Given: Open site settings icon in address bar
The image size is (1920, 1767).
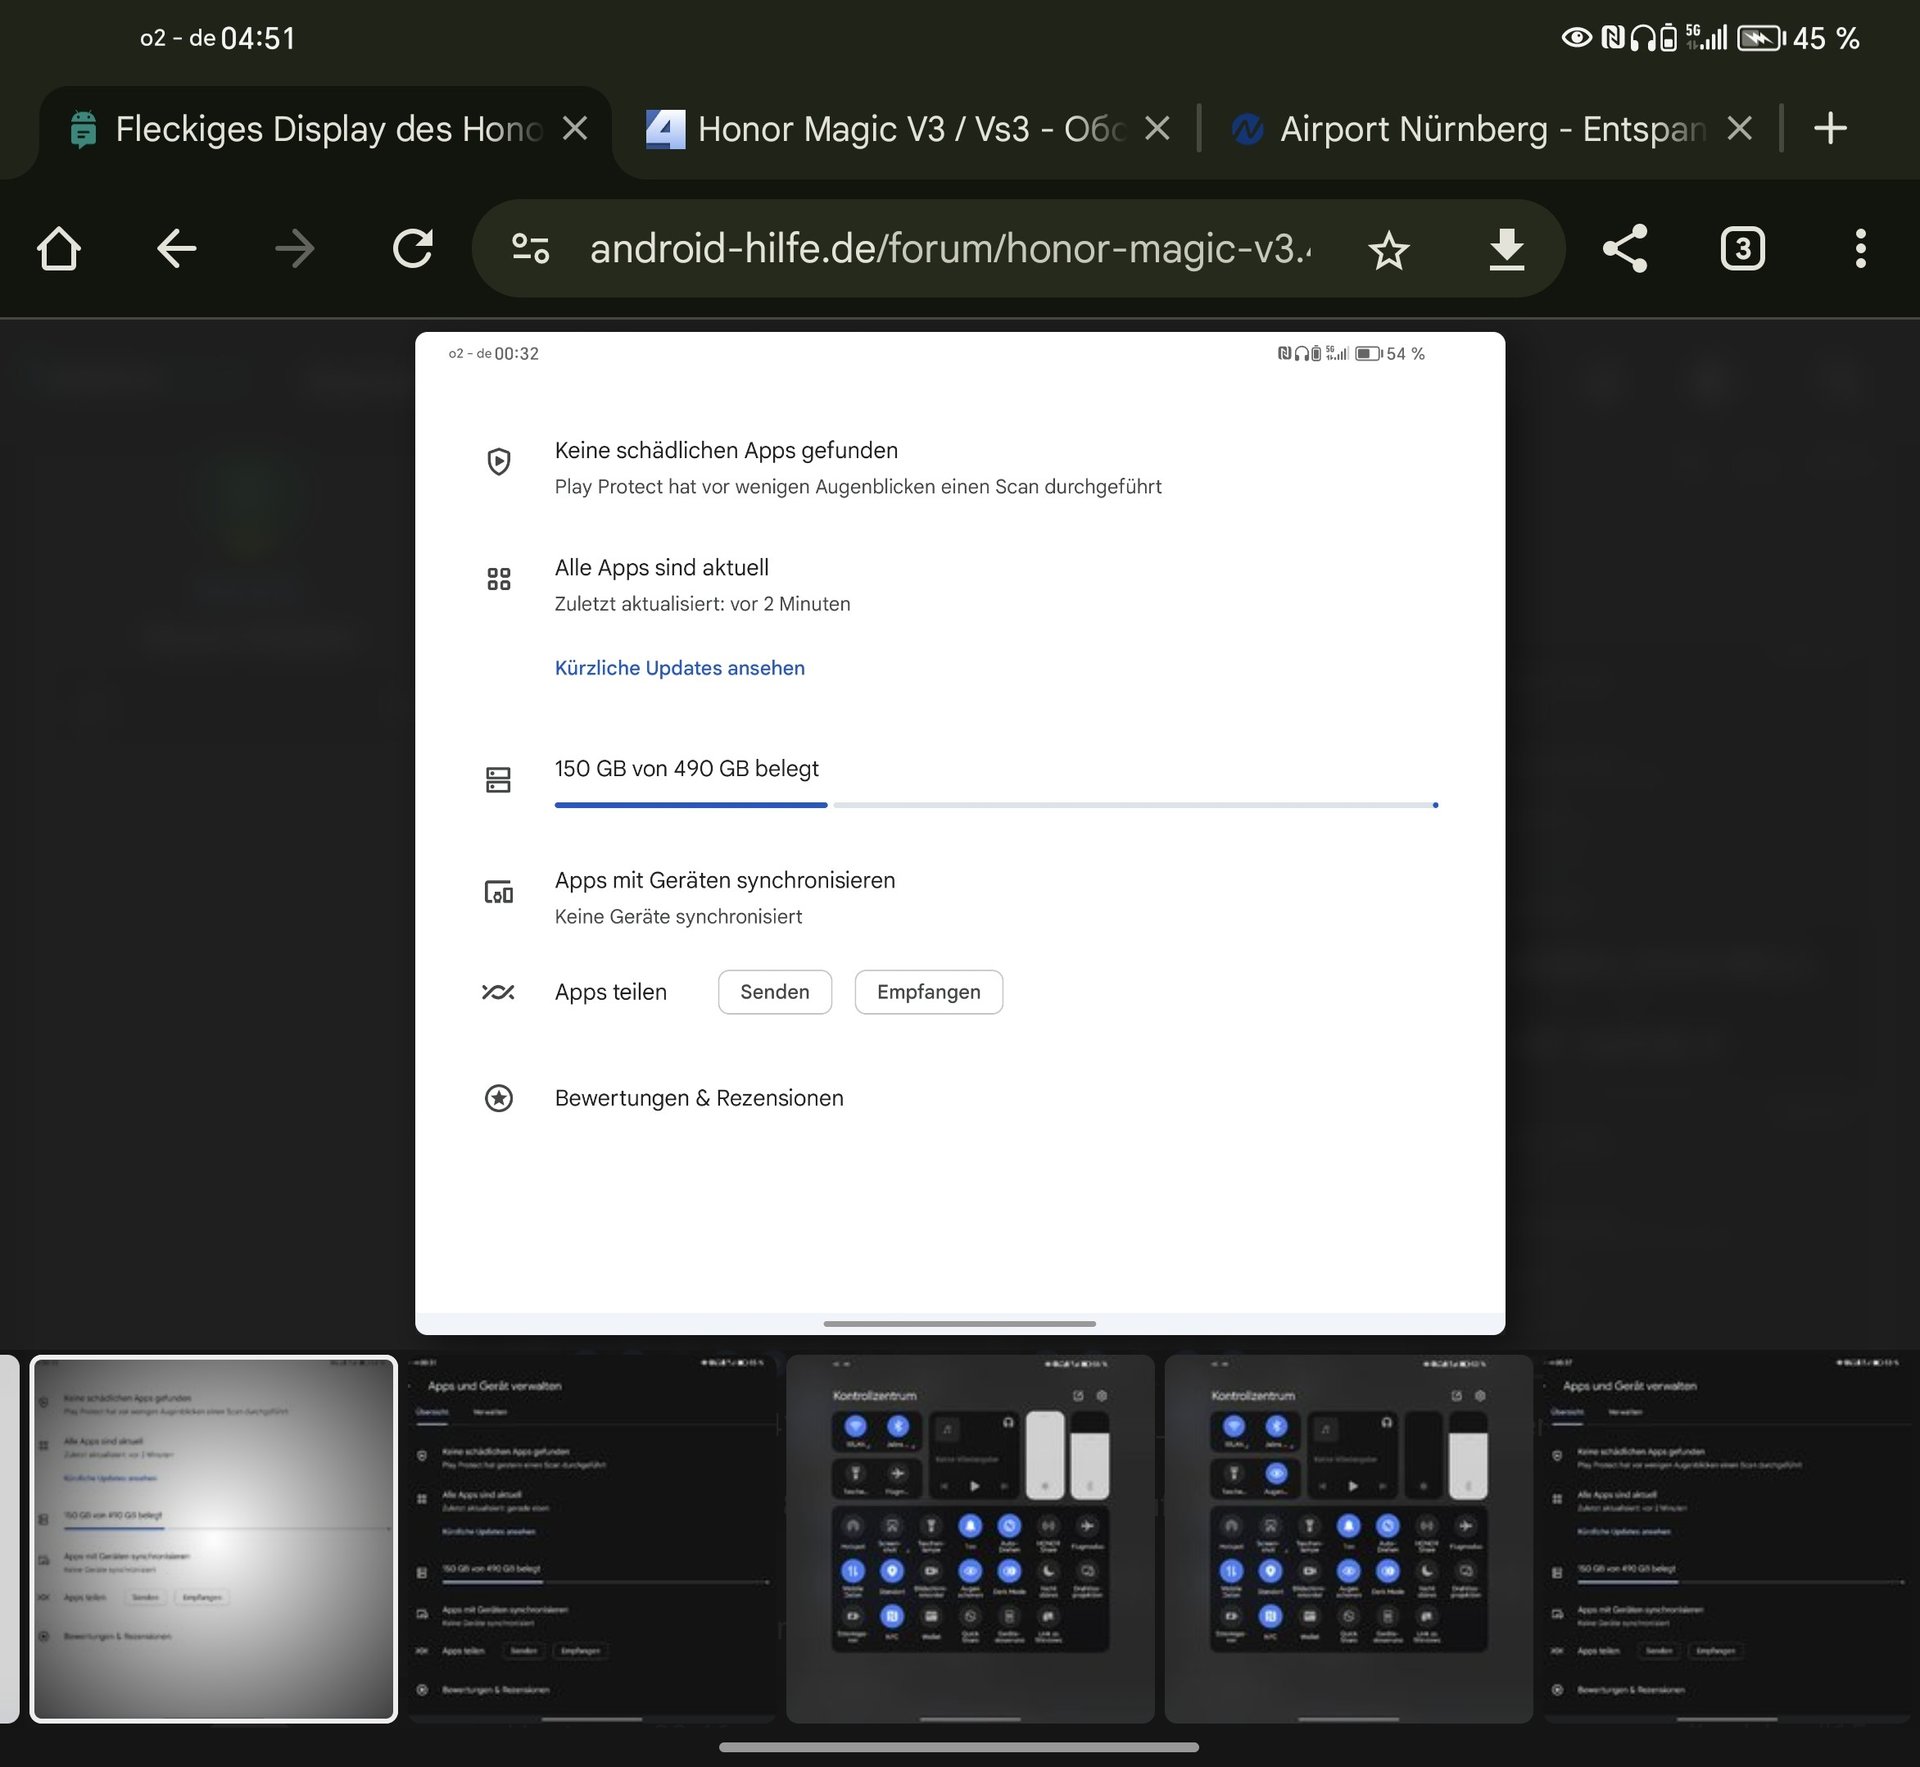Looking at the screenshot, I should [530, 249].
